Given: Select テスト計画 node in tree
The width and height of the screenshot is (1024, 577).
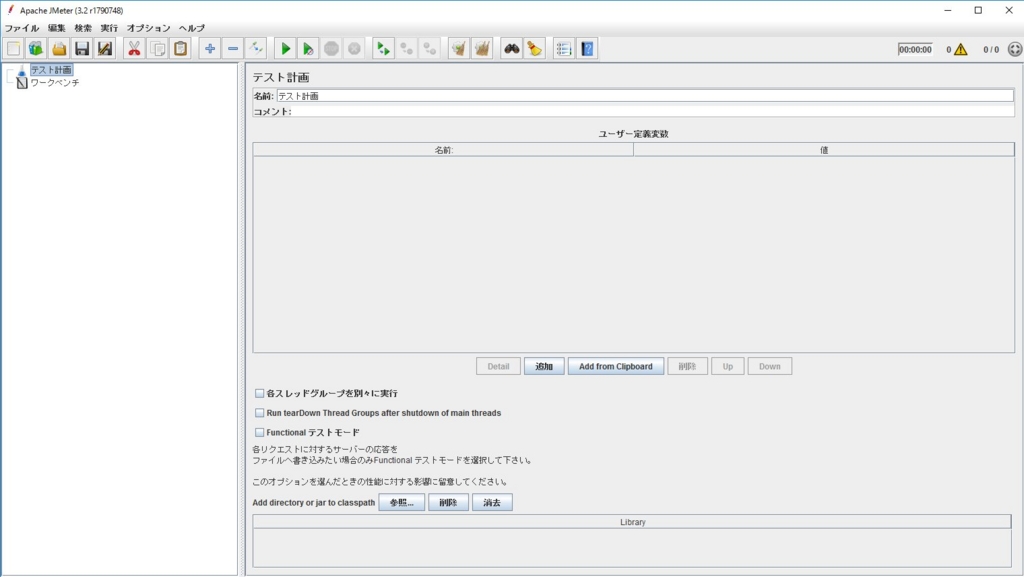Looking at the screenshot, I should [x=51, y=70].
